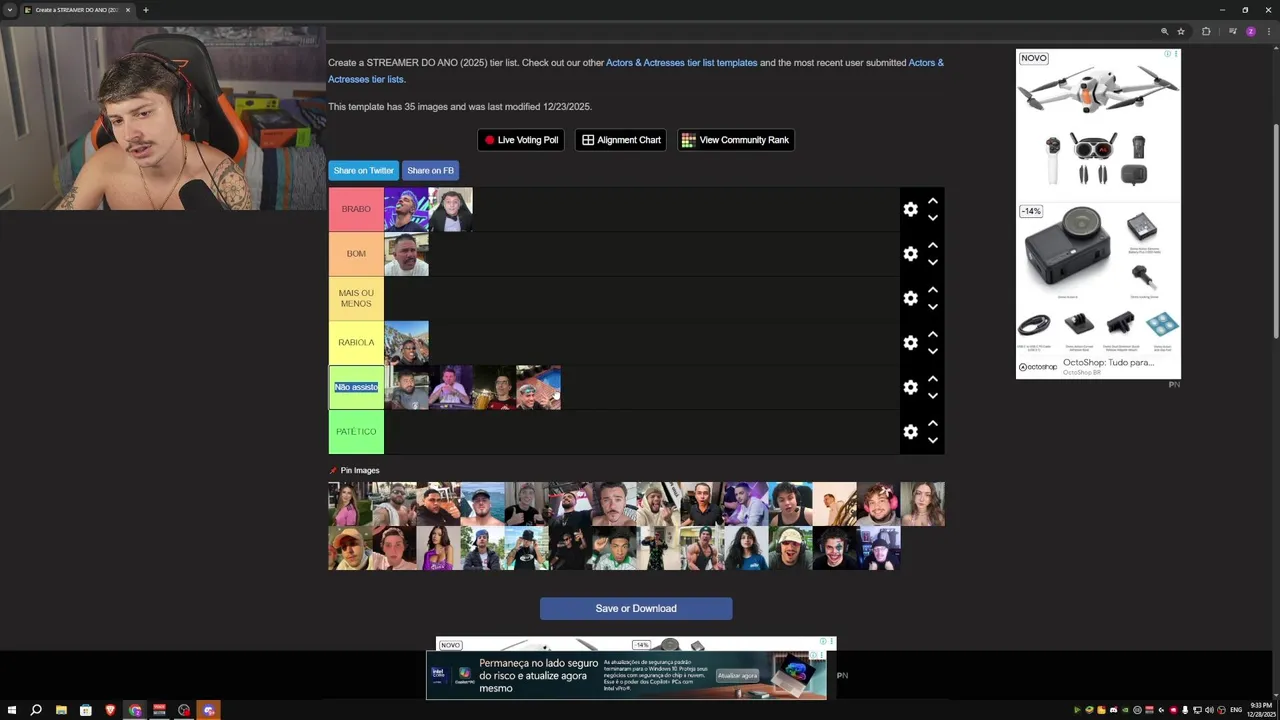Bookmark this page with star icon
Screen dimensions: 1280x720
[x=1181, y=31]
